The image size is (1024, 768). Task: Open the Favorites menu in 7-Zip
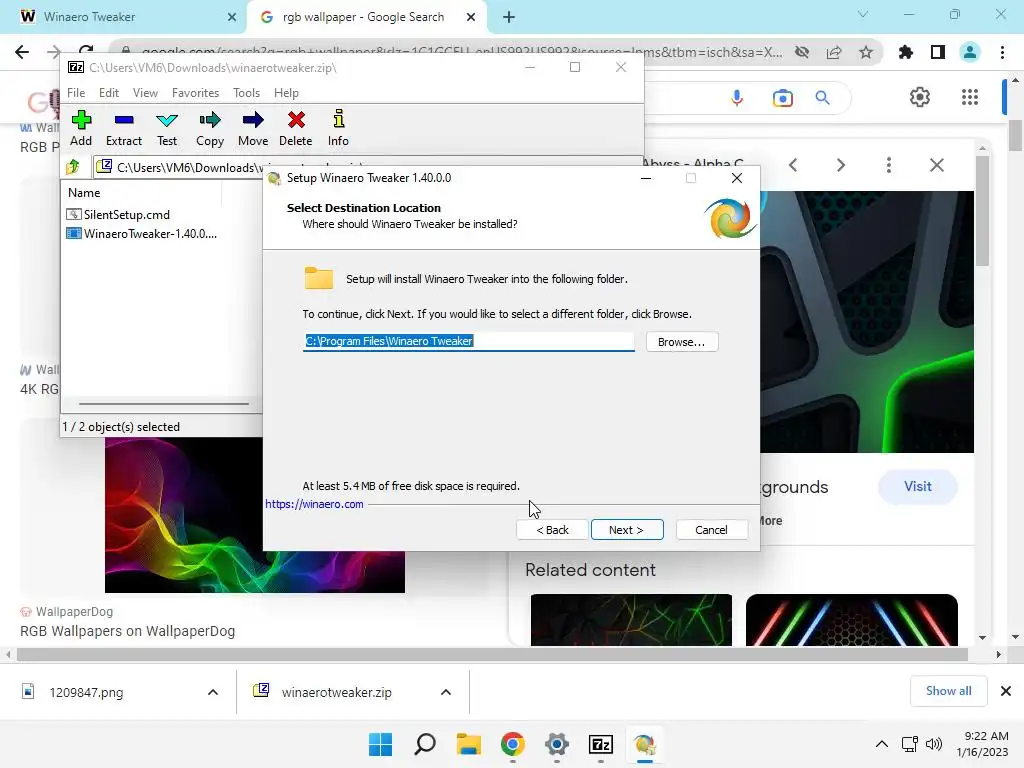coord(195,93)
